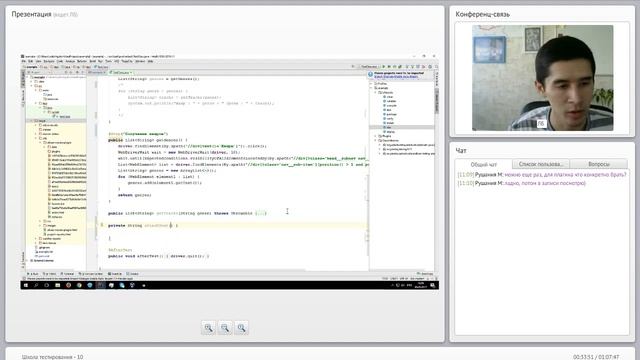Click the active IntelliJ IDEA icon in the taskbar
Image resolution: width=640 pixels, height=360 pixels.
(x=100, y=285)
